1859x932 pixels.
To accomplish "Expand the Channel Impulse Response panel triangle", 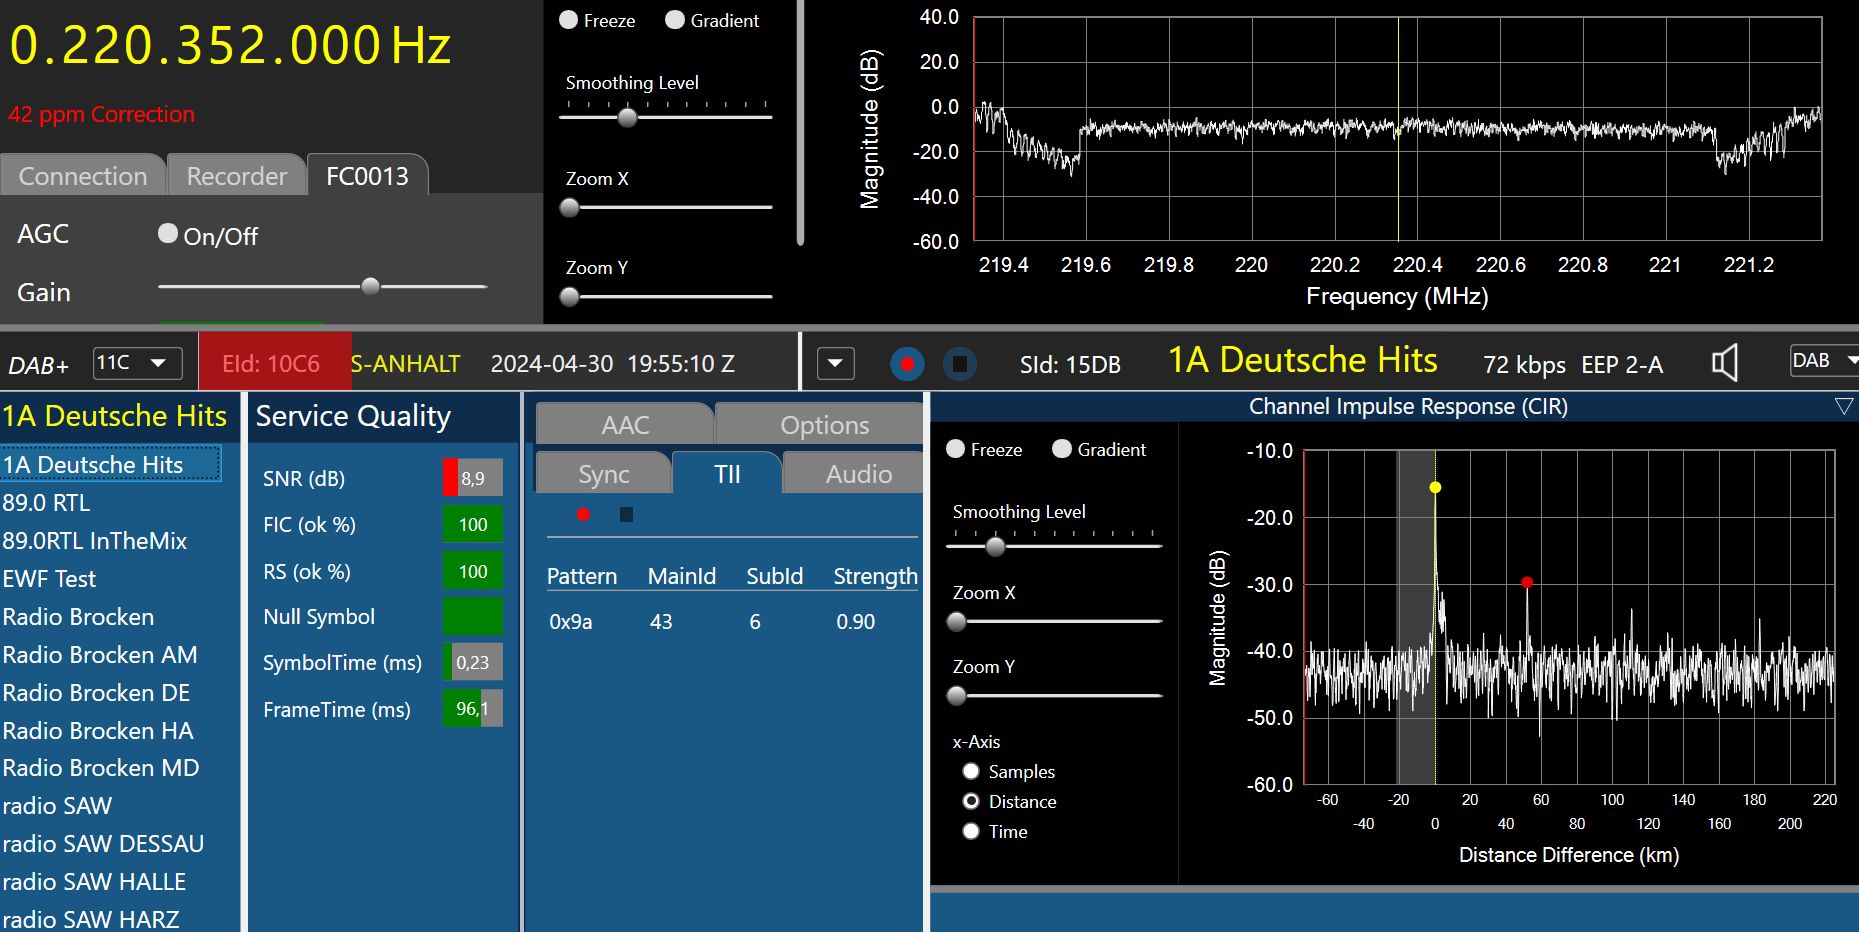I will [1843, 406].
